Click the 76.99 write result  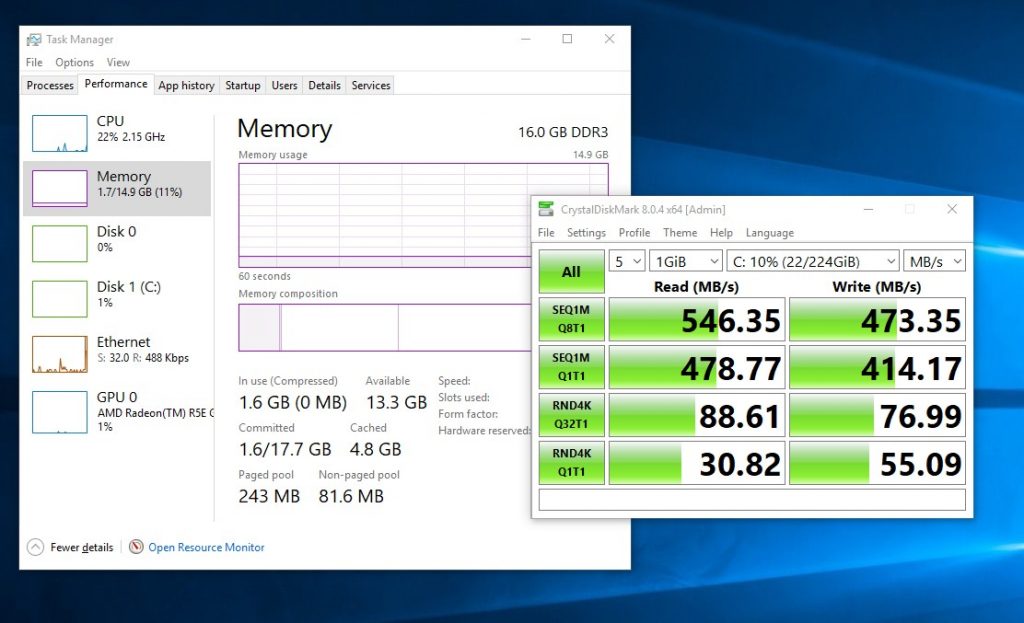coord(877,415)
